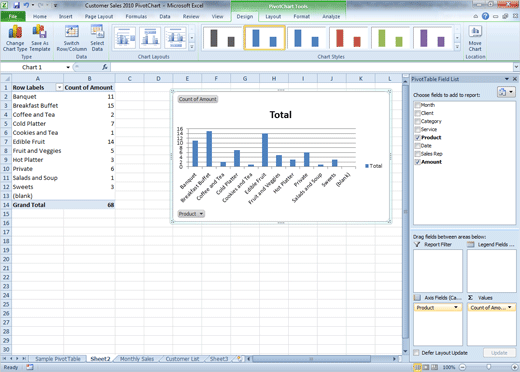
Task: Select the red chart style
Action: click(348, 38)
